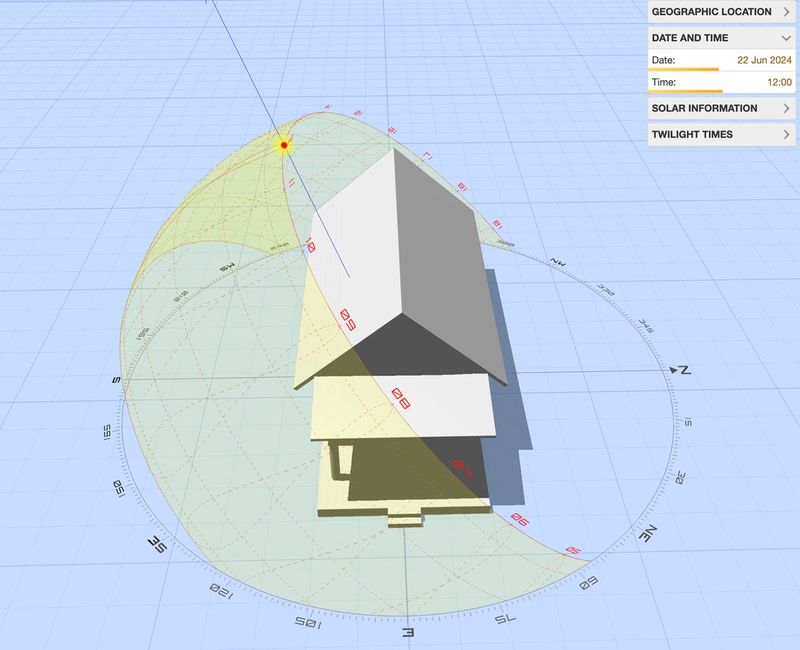This screenshot has width=800, height=650.
Task: Collapse the Date and Time panel
Action: coord(721,38)
